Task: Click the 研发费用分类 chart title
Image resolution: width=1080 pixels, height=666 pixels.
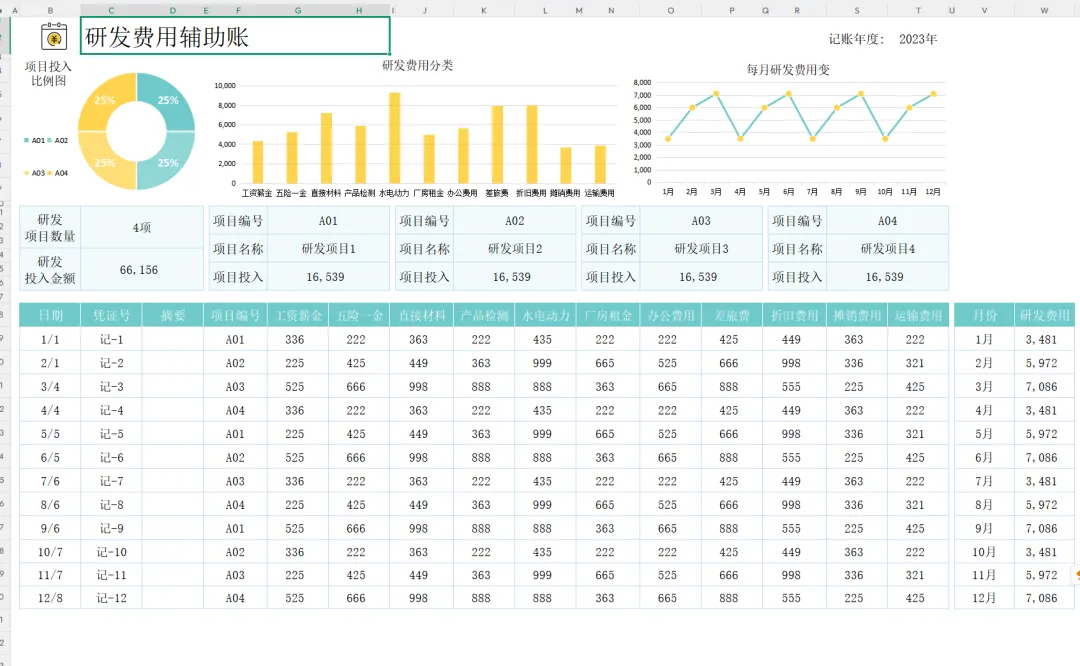Action: (x=417, y=65)
